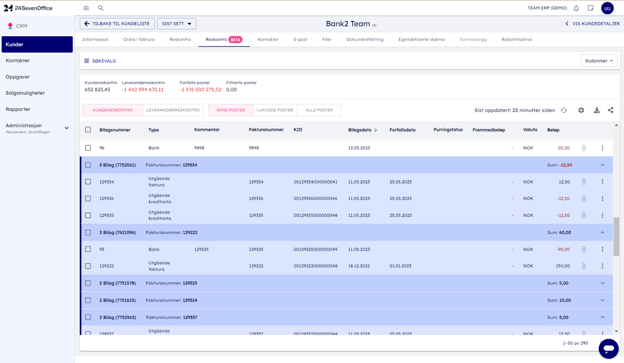Open the user avatar menu
The height and width of the screenshot is (363, 624).
pos(607,8)
